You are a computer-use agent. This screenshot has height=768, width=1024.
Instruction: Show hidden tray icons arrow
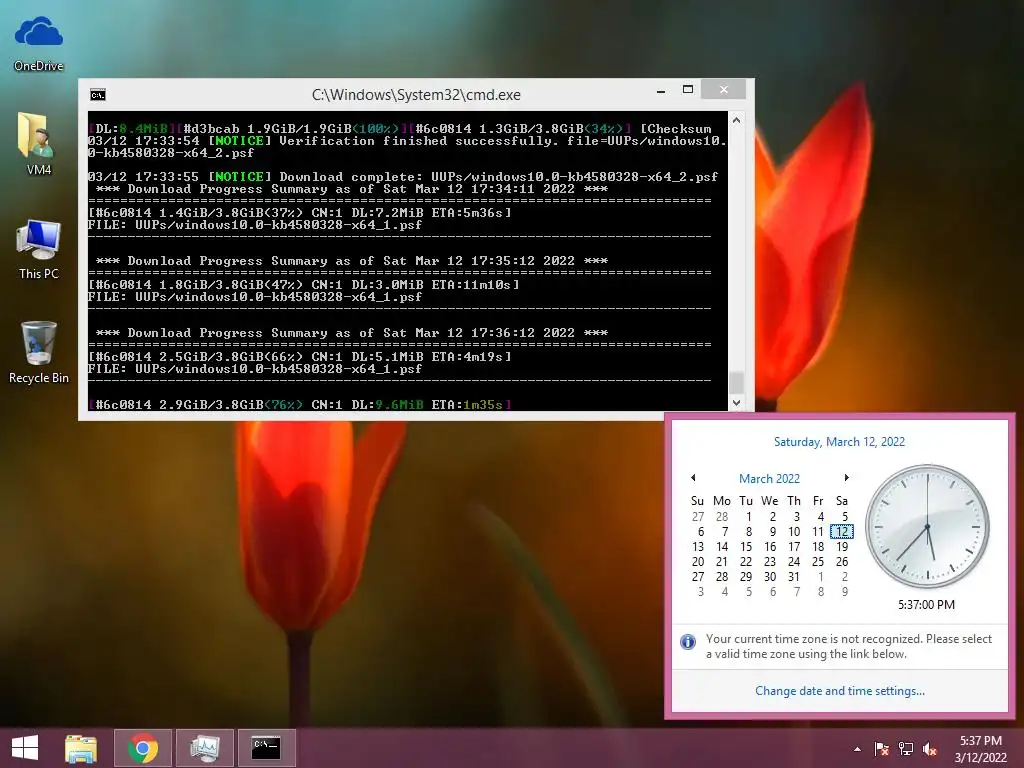click(857, 749)
